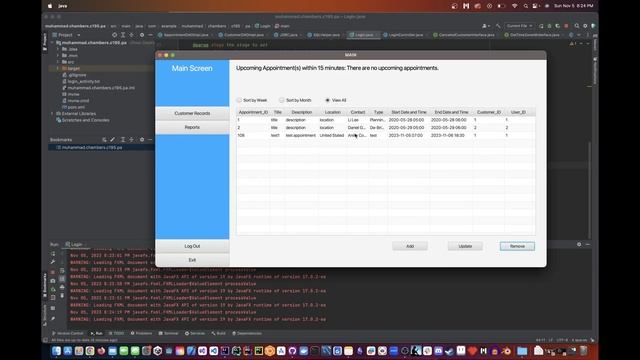Collapse the muhammad.chambers.c195.pa project root node
The width and height of the screenshot is (640, 360).
click(52, 42)
